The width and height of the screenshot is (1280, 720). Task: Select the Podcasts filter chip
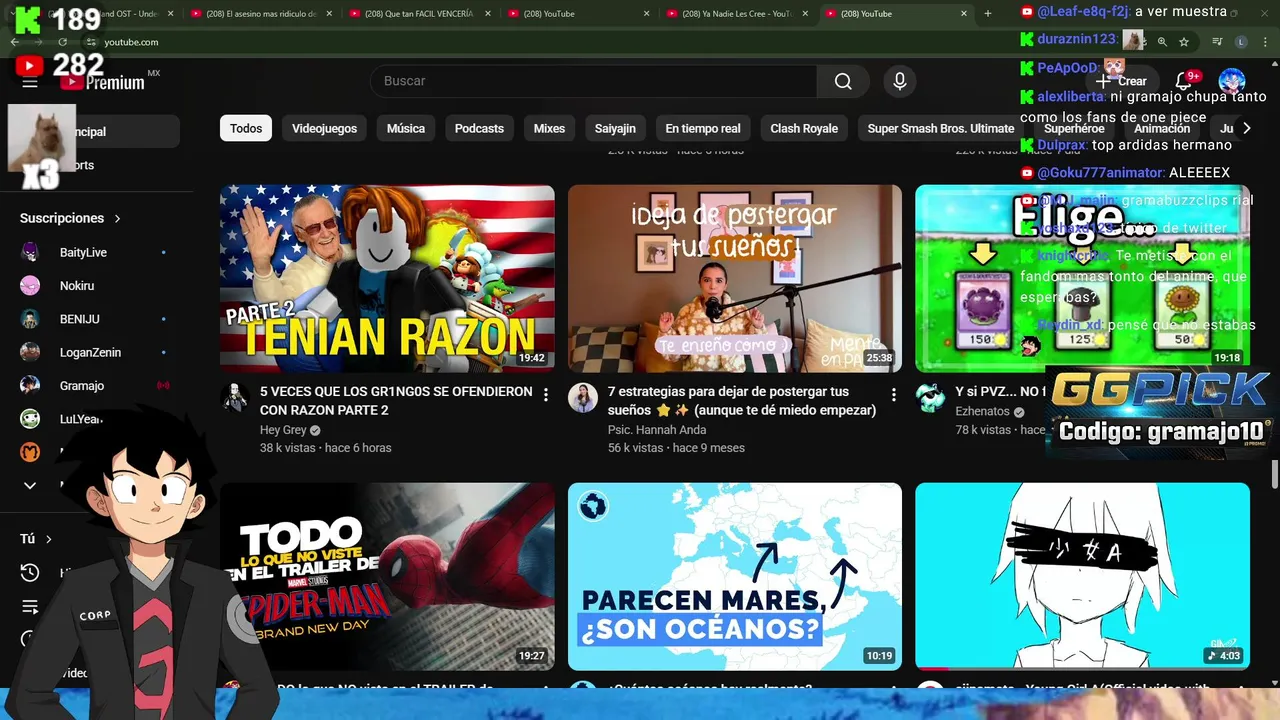pyautogui.click(x=479, y=128)
